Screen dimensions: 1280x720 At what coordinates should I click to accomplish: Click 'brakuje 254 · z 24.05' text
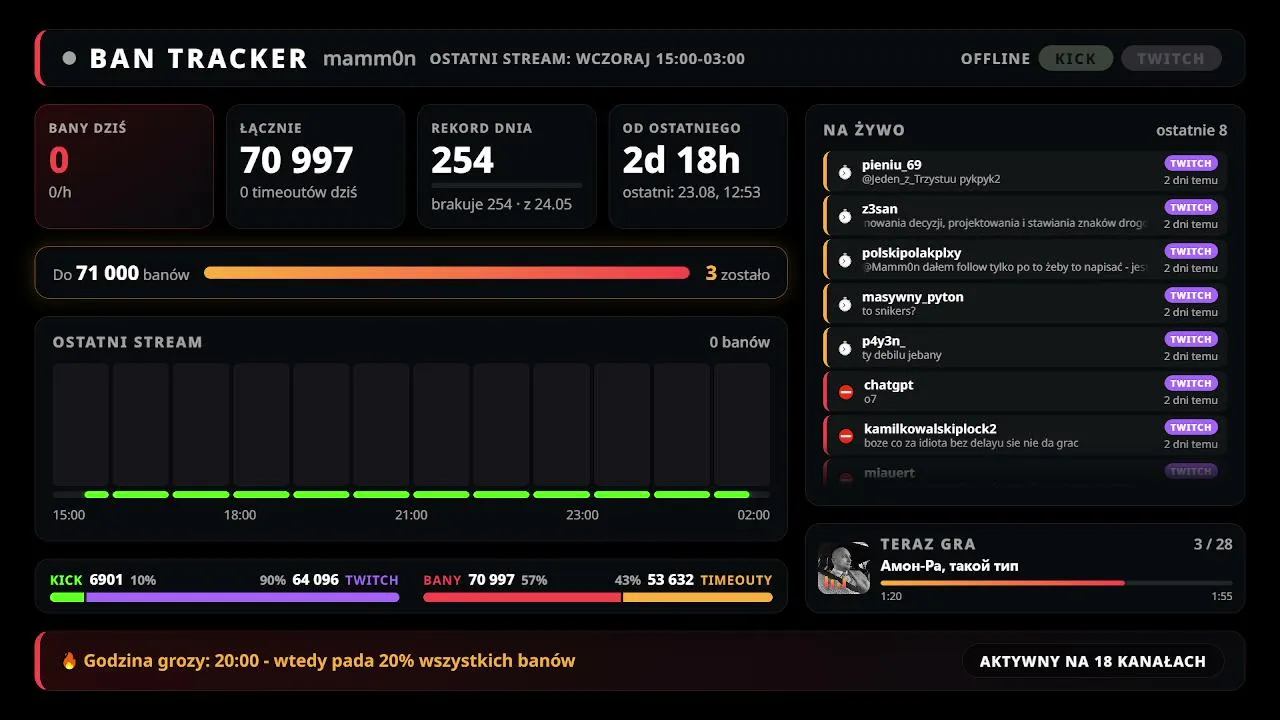pos(501,204)
